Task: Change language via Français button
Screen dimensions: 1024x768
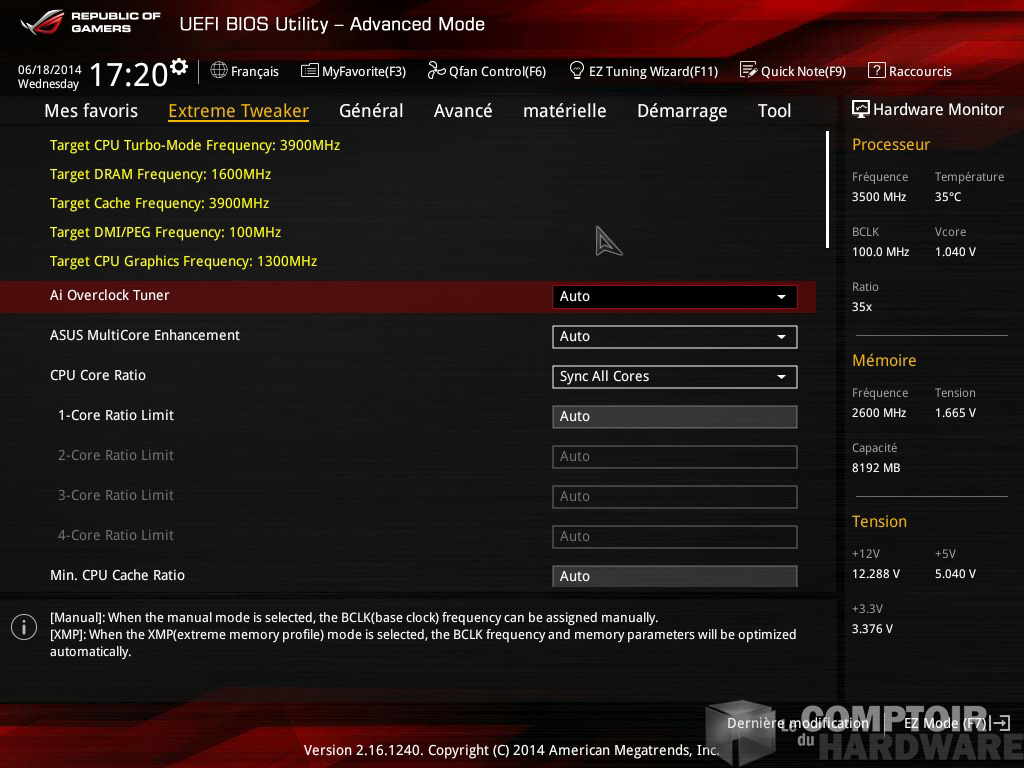Action: [x=245, y=71]
